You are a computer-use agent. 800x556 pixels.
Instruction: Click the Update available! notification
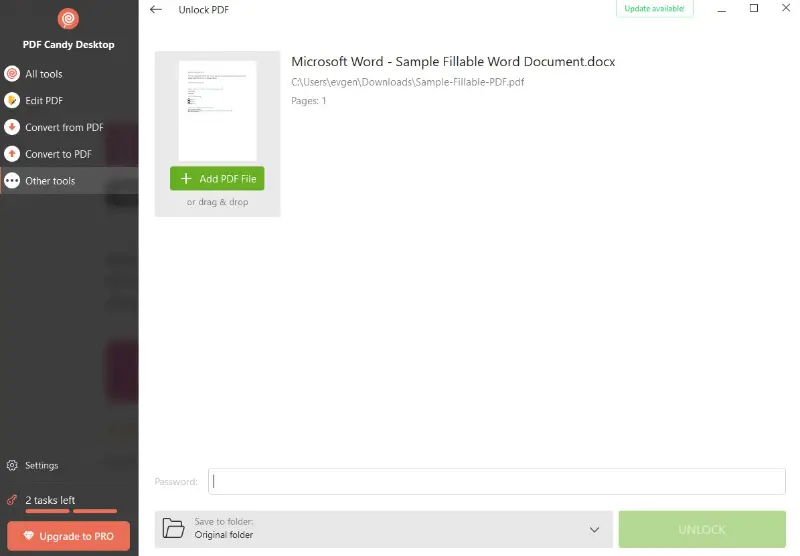(655, 9)
